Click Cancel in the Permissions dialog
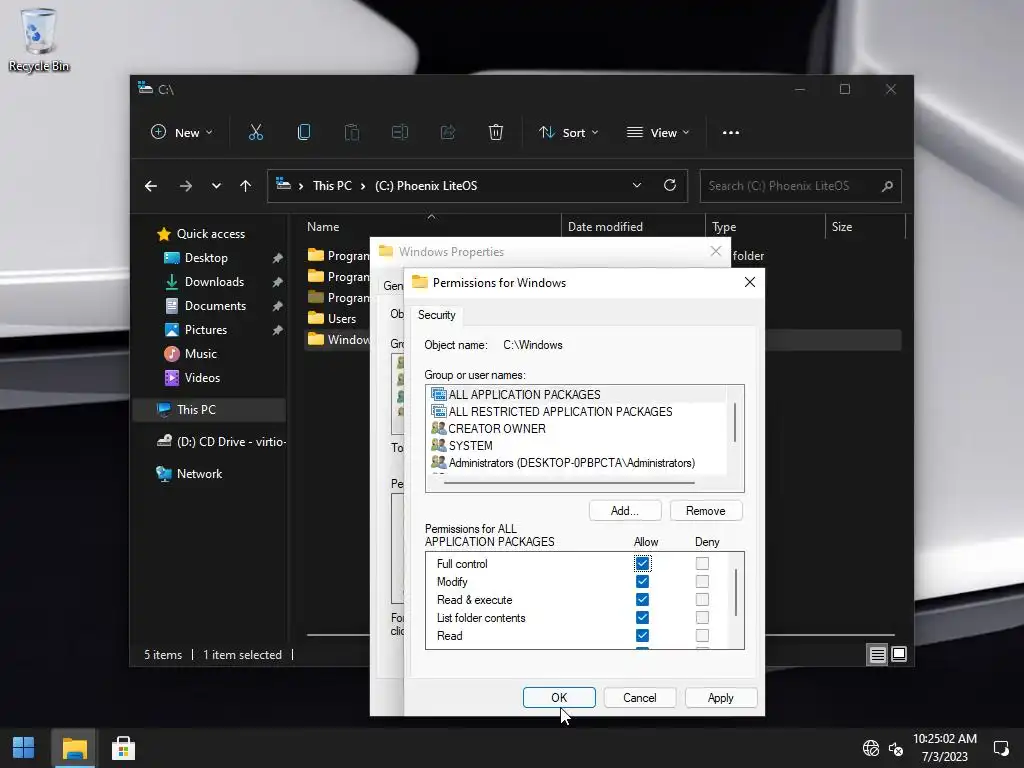 point(640,697)
